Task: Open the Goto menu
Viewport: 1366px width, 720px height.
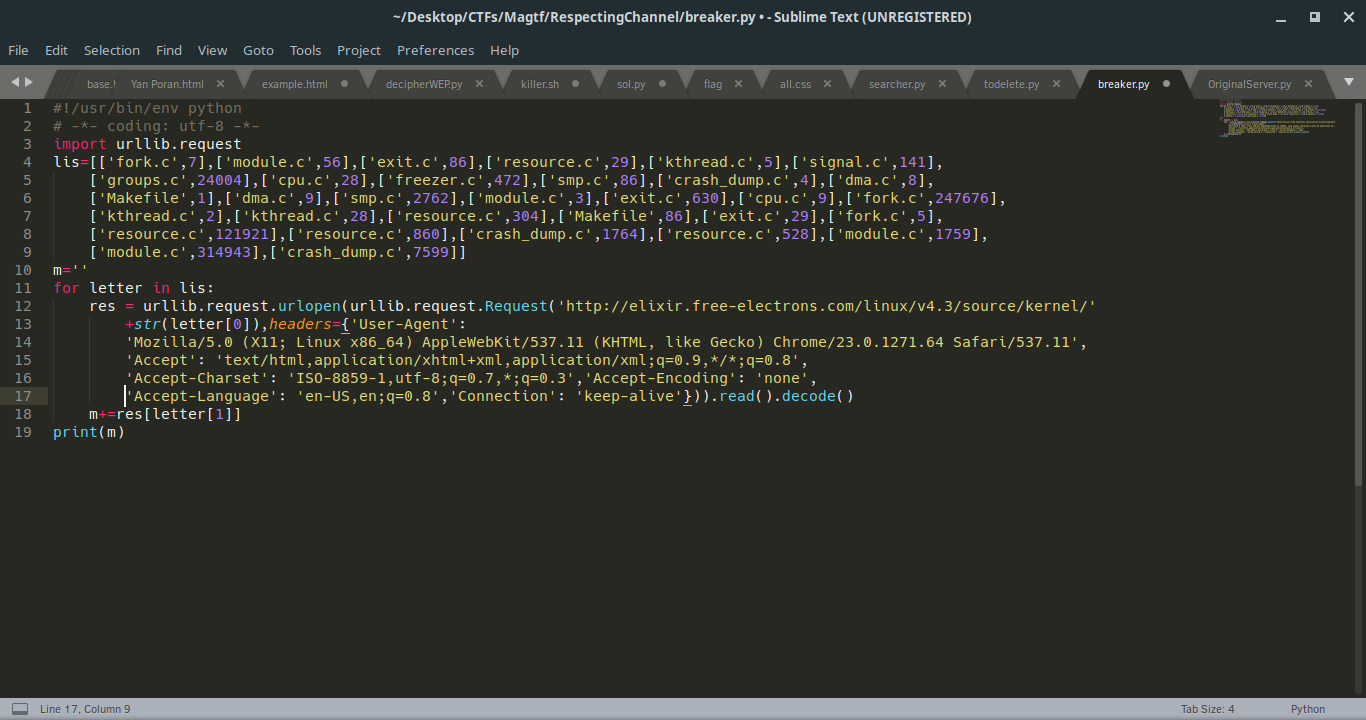Action: click(x=258, y=50)
